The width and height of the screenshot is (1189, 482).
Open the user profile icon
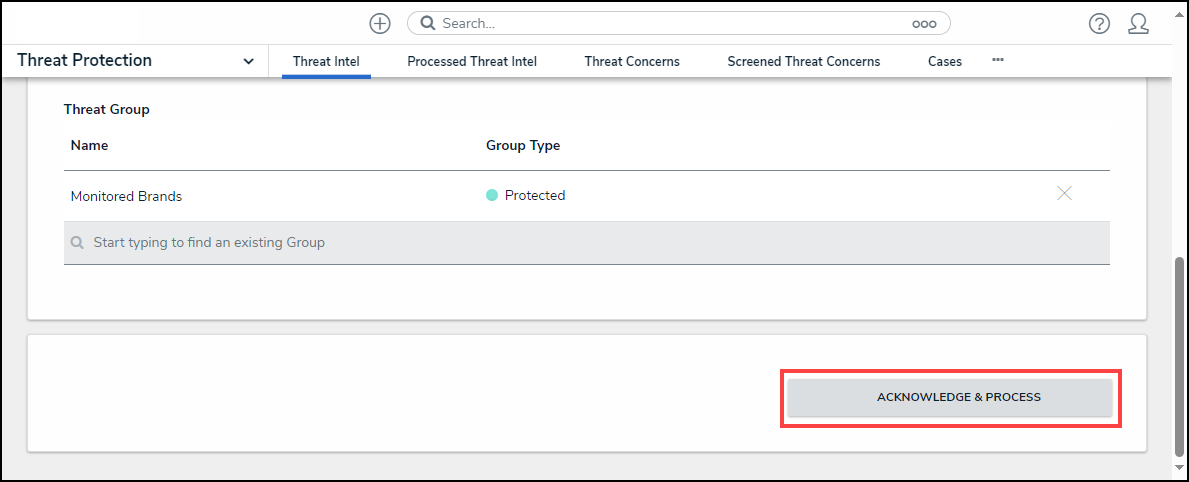[x=1138, y=24]
